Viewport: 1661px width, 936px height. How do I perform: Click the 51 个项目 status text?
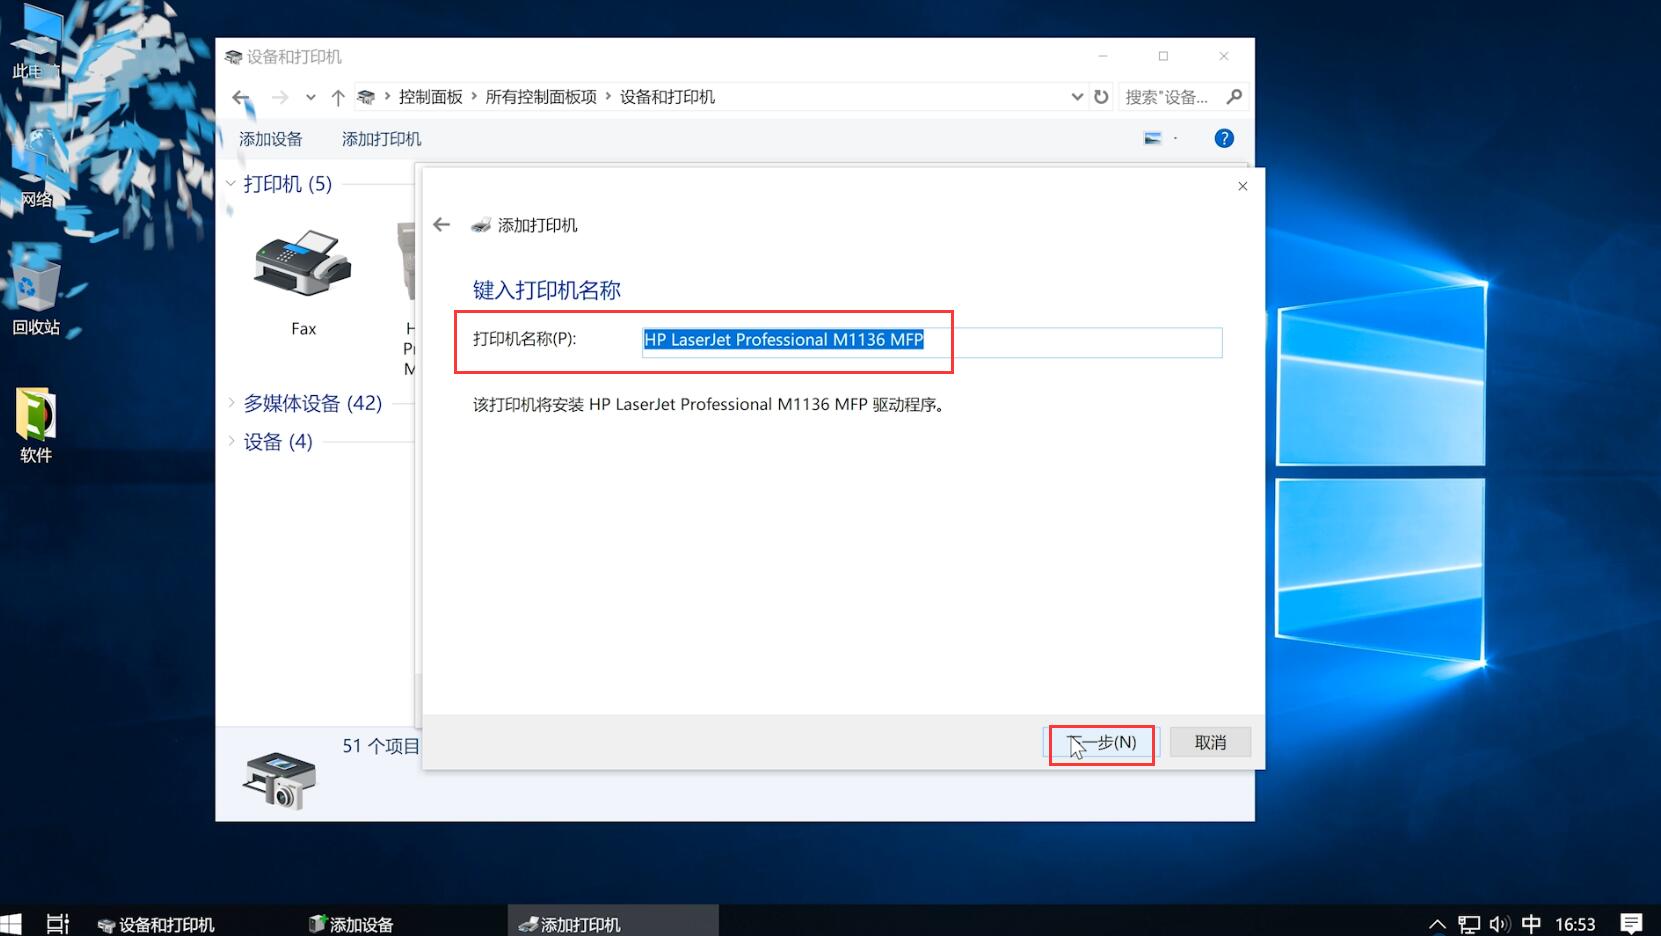click(381, 746)
